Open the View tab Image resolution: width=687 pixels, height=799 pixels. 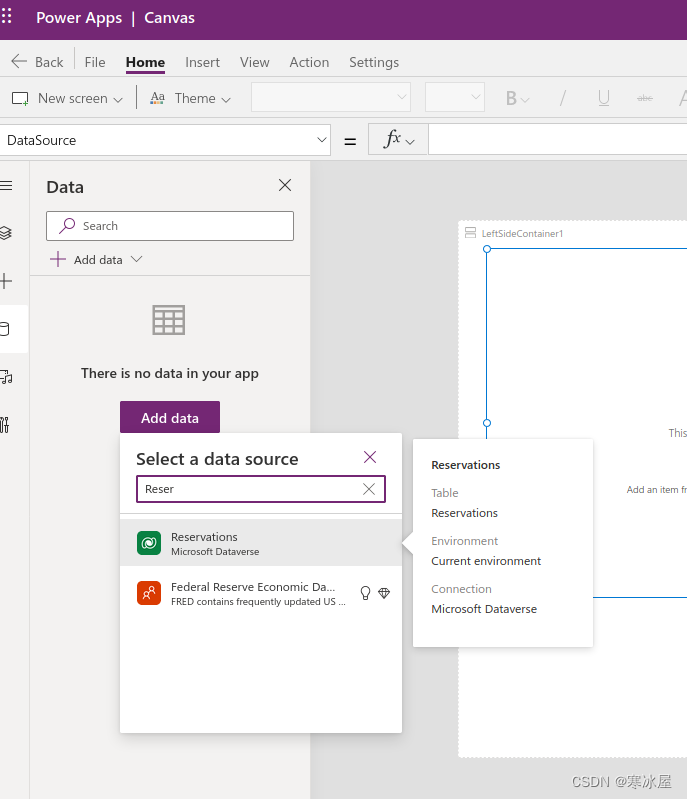(254, 62)
